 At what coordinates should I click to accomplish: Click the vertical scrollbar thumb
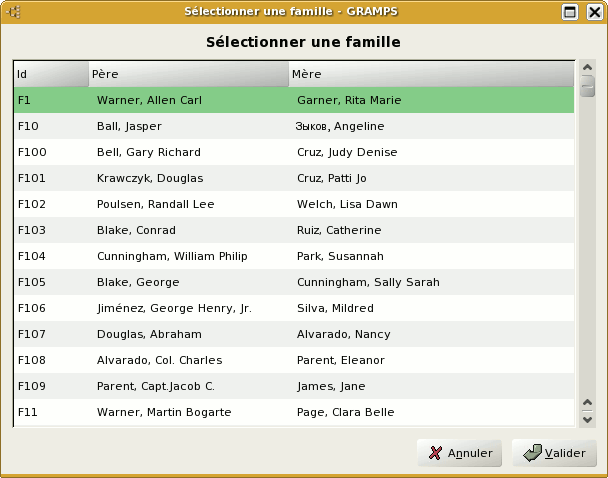pyautogui.click(x=587, y=87)
